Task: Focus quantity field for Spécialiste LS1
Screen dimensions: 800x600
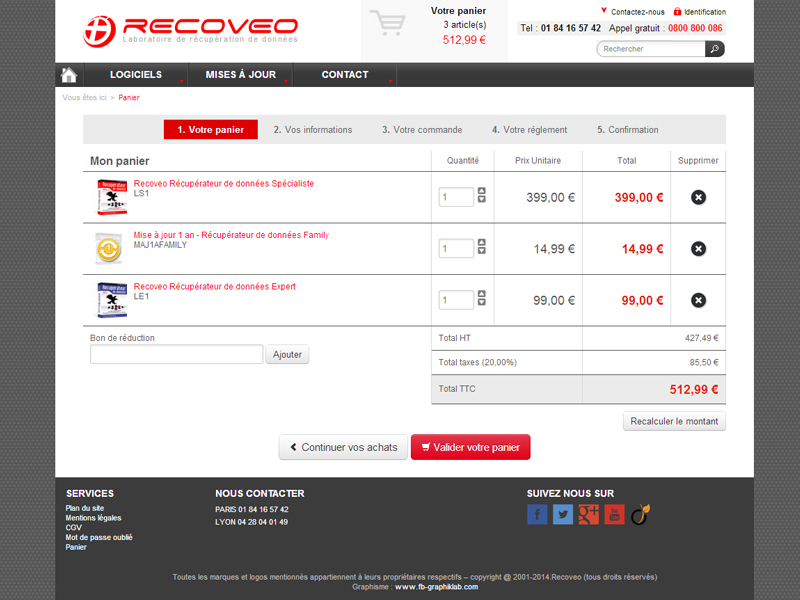Action: 456,197
